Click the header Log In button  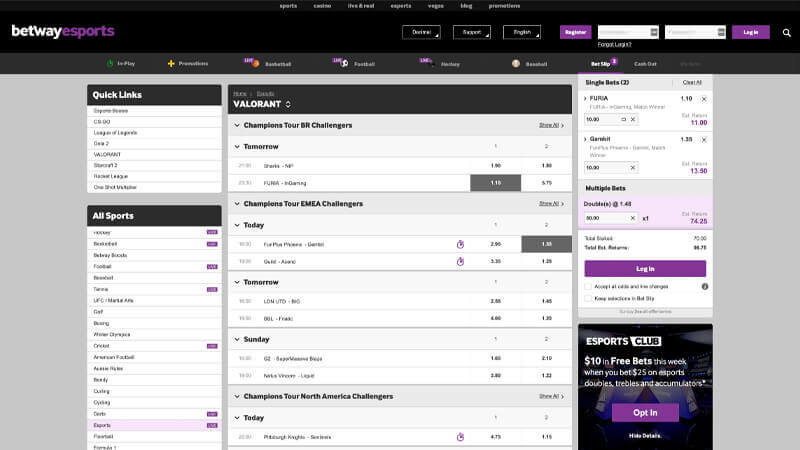pos(751,32)
